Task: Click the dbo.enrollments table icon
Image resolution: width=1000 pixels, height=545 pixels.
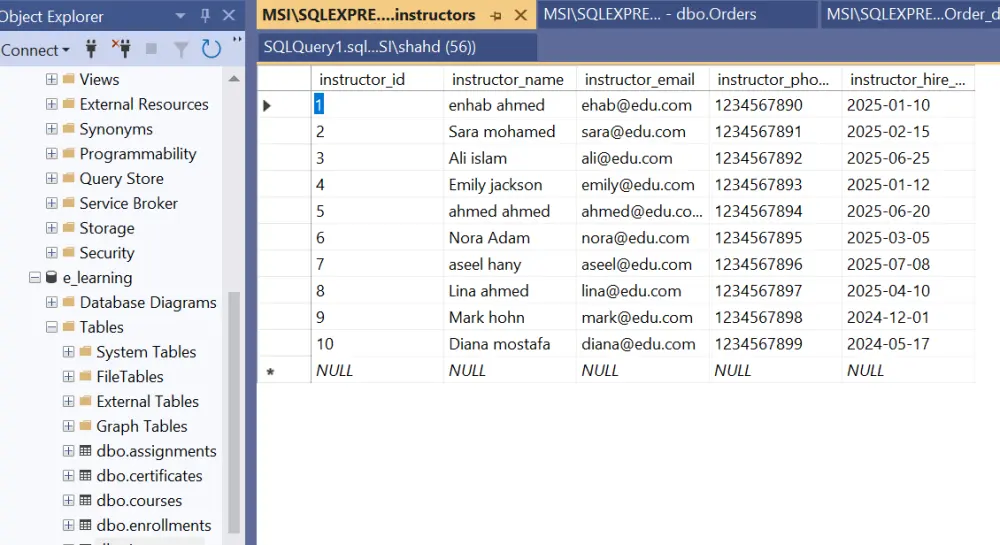Action: [85, 525]
